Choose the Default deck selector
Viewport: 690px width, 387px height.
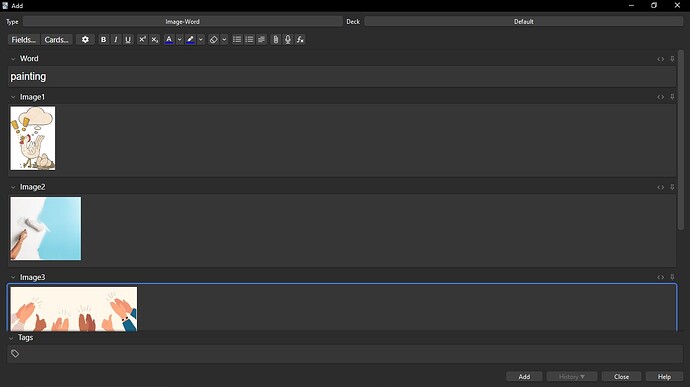point(524,22)
